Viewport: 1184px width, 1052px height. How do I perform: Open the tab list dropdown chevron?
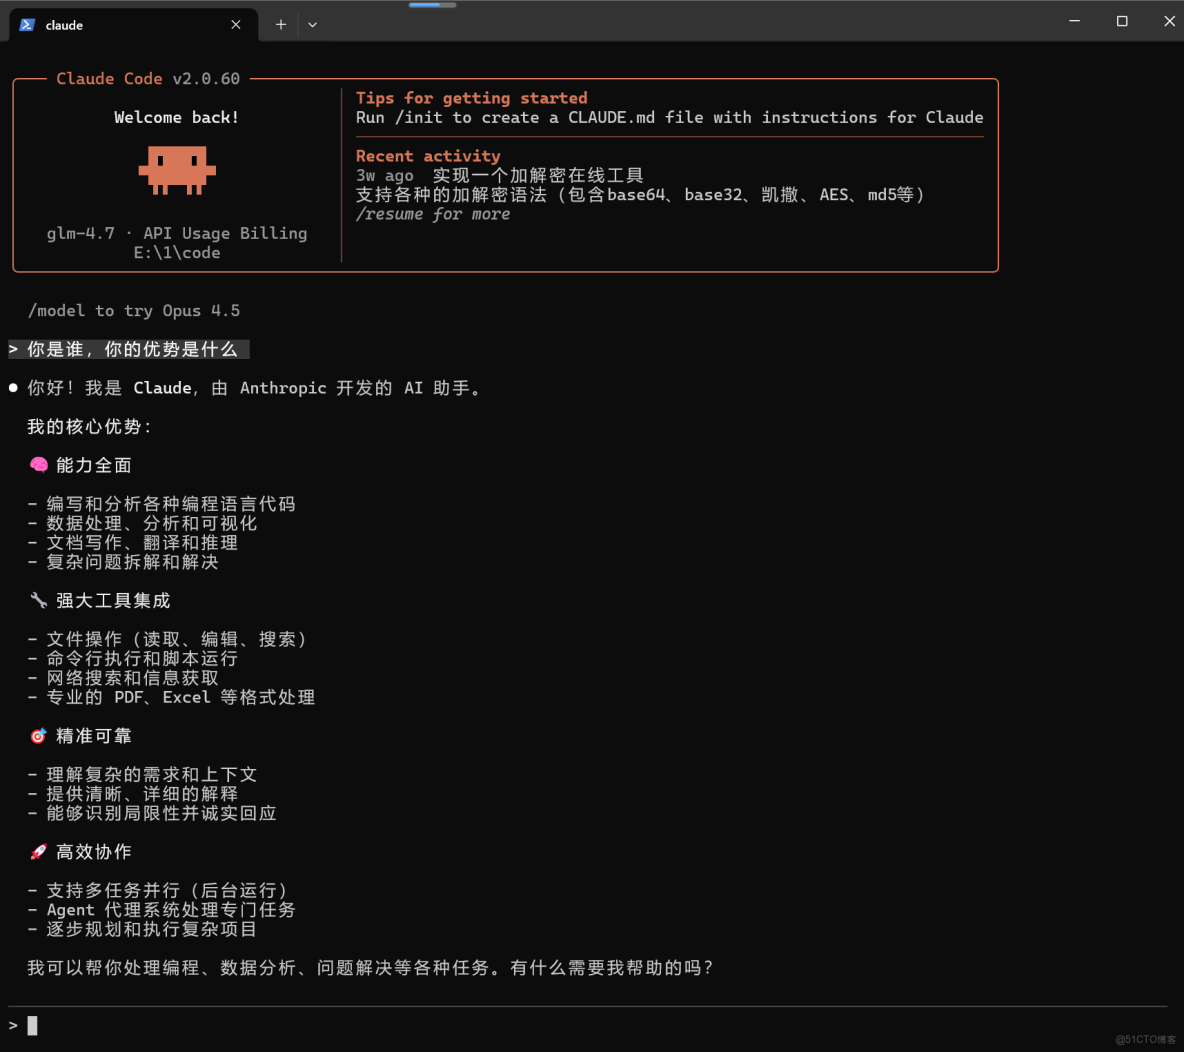coord(312,24)
